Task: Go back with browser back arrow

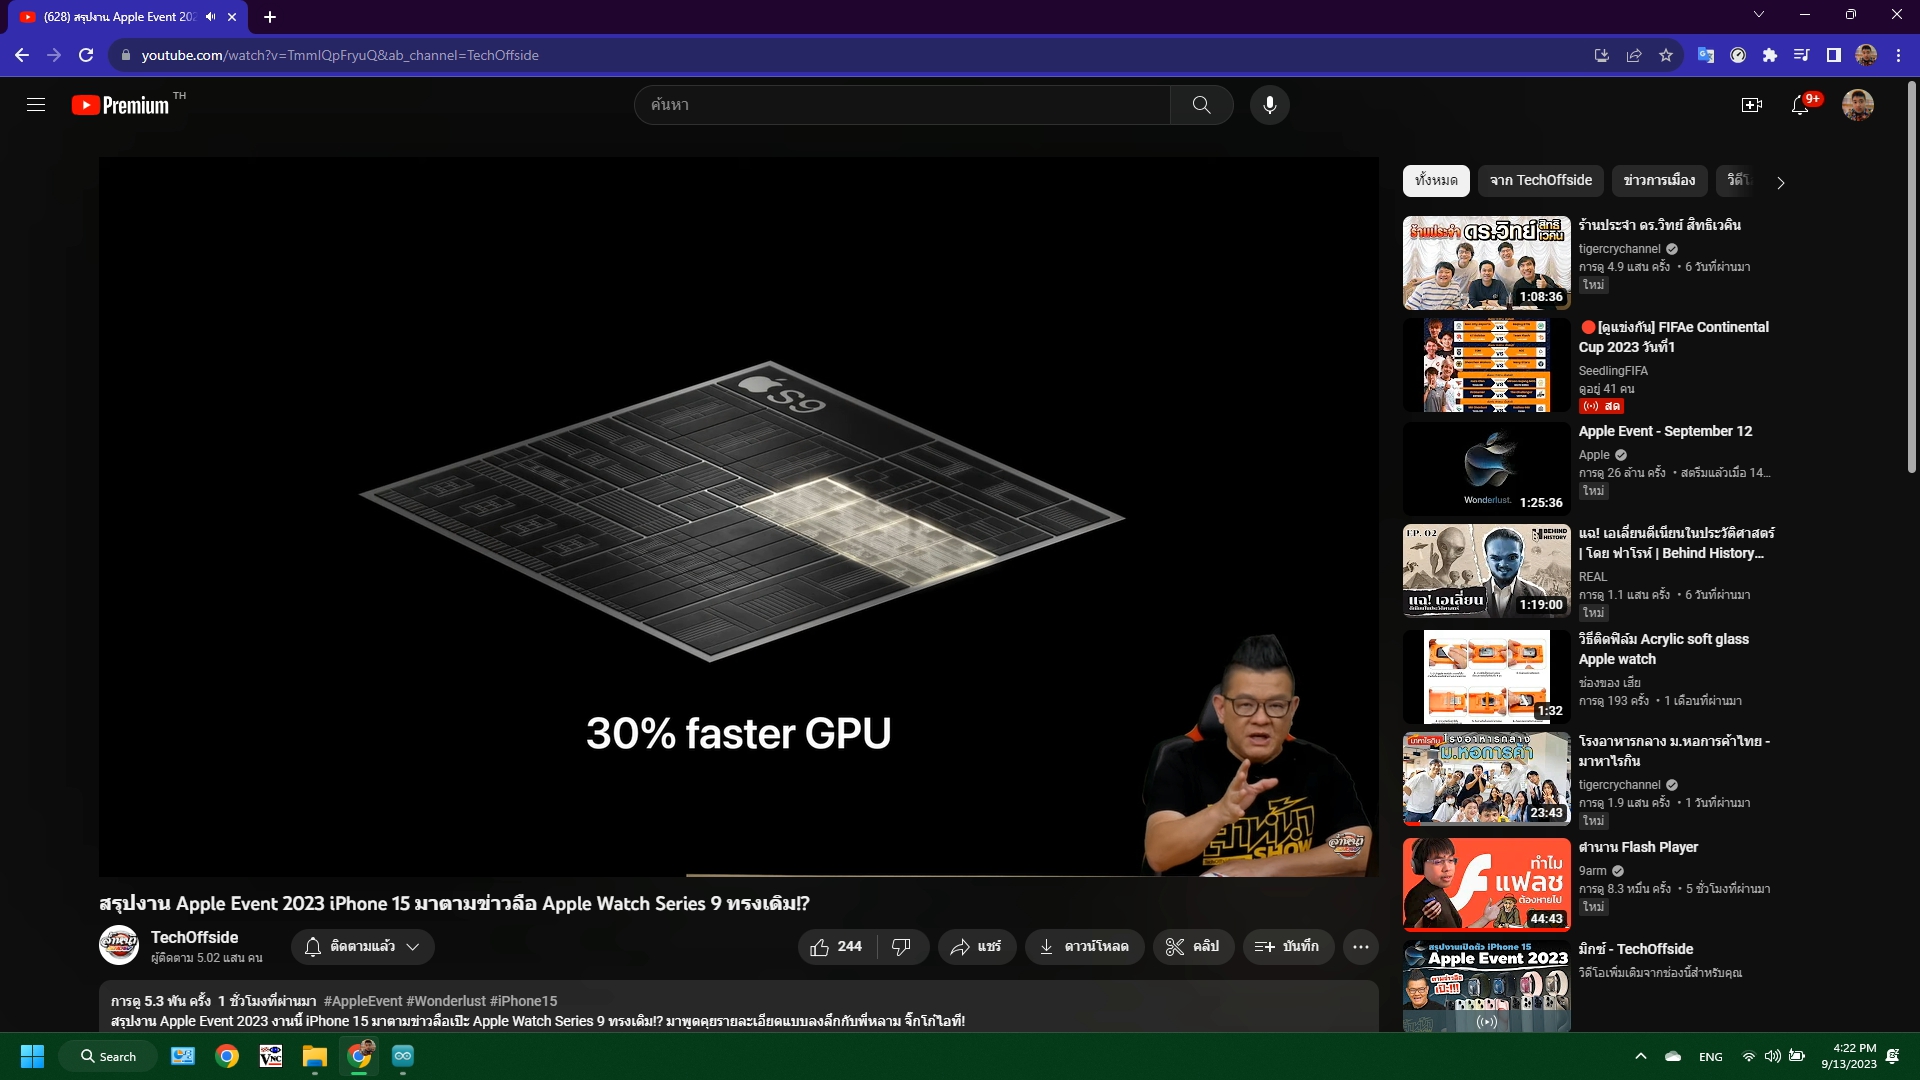Action: coord(22,55)
